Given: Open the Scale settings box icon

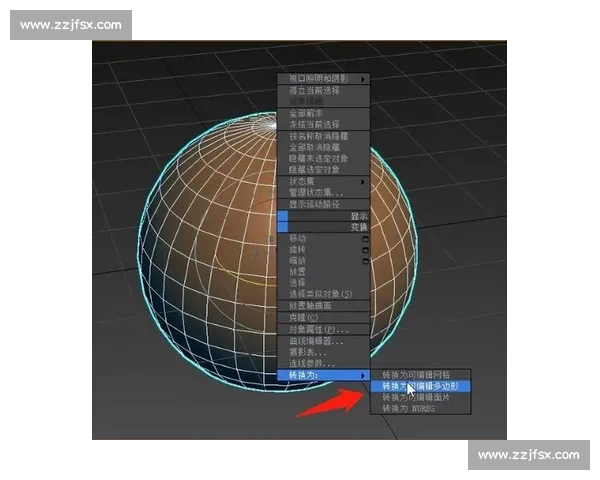Looking at the screenshot, I should point(365,260).
